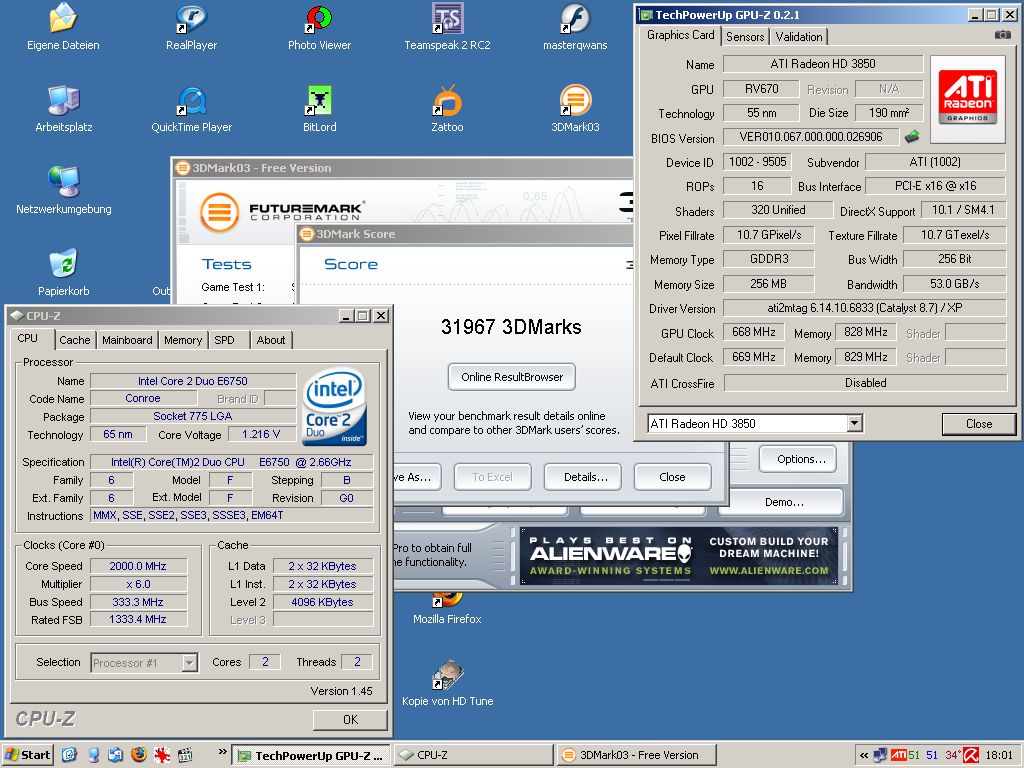Show hidden system tray icons
Image resolution: width=1024 pixels, height=768 pixels.
point(864,755)
